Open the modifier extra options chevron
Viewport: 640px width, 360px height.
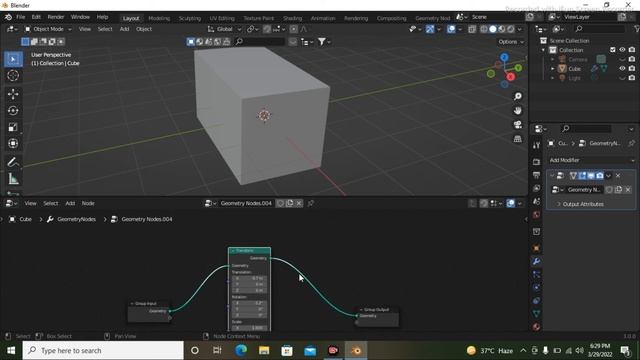(x=609, y=176)
